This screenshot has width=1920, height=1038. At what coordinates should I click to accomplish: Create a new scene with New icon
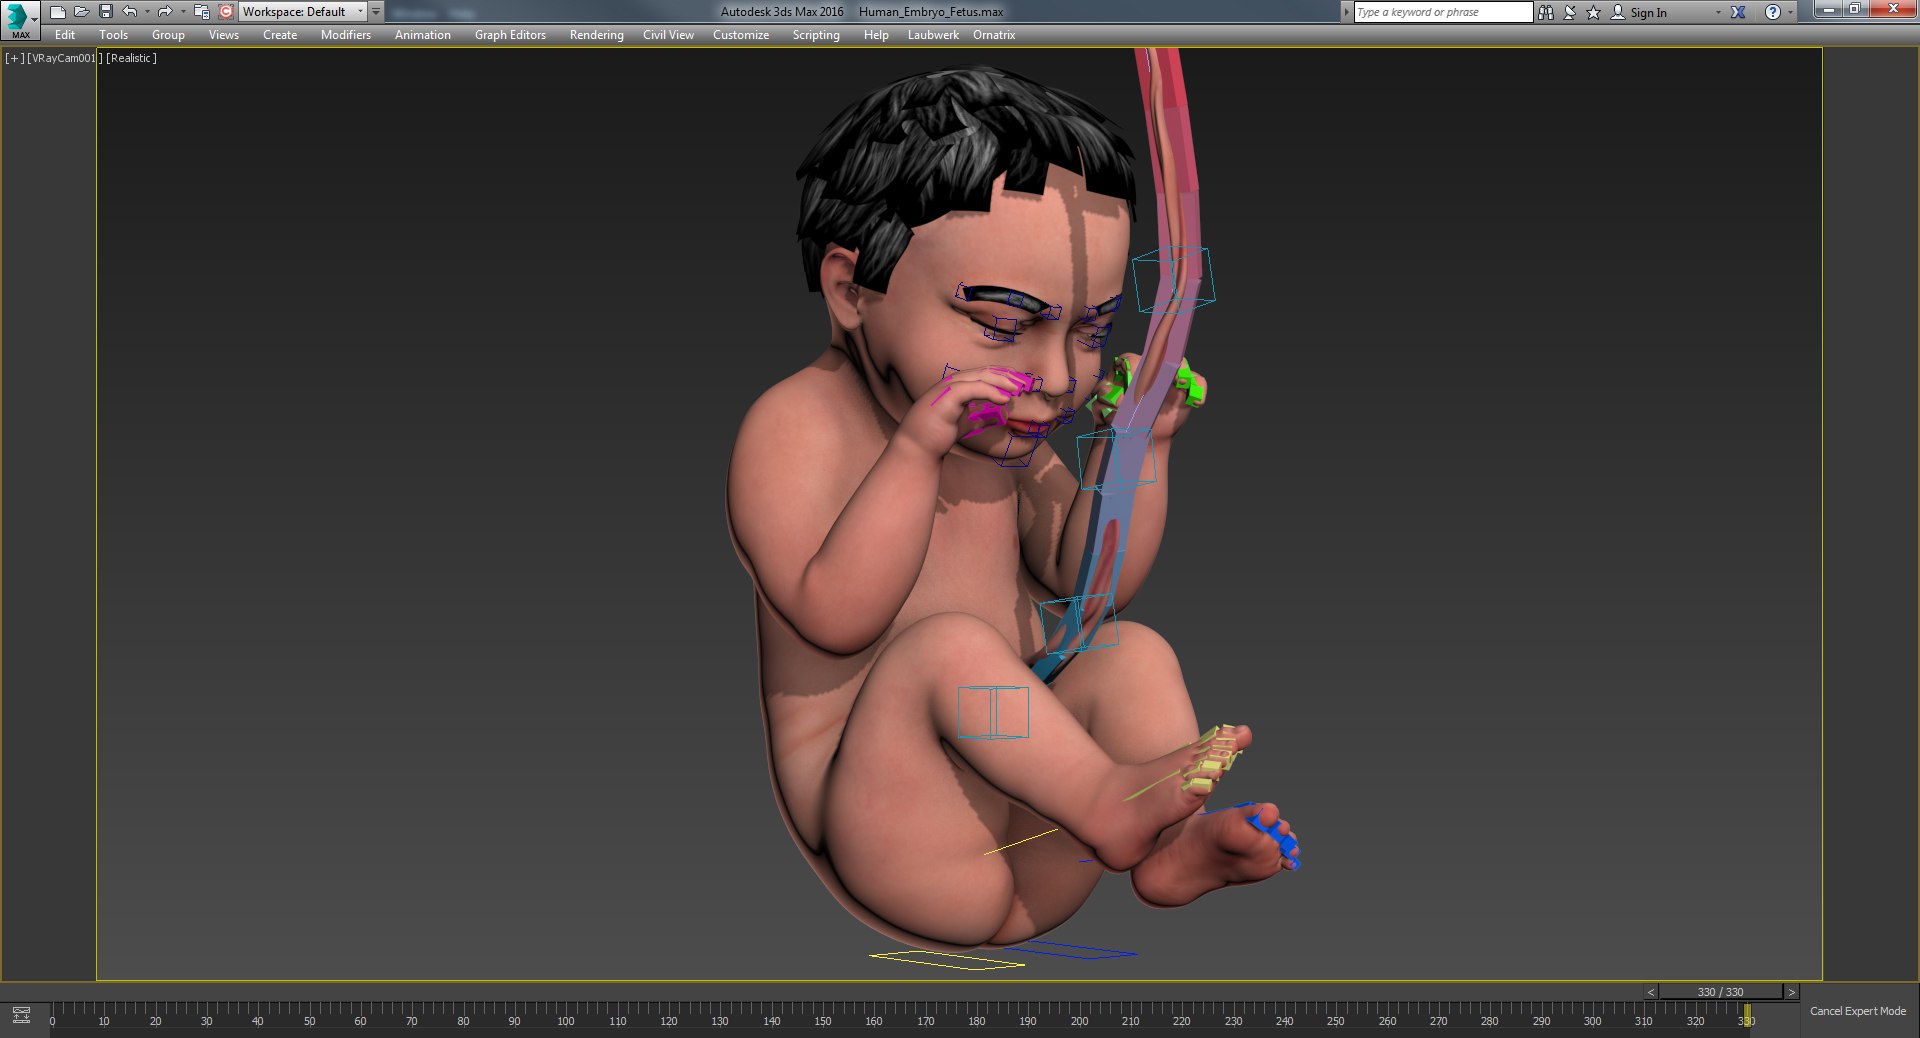coord(58,12)
